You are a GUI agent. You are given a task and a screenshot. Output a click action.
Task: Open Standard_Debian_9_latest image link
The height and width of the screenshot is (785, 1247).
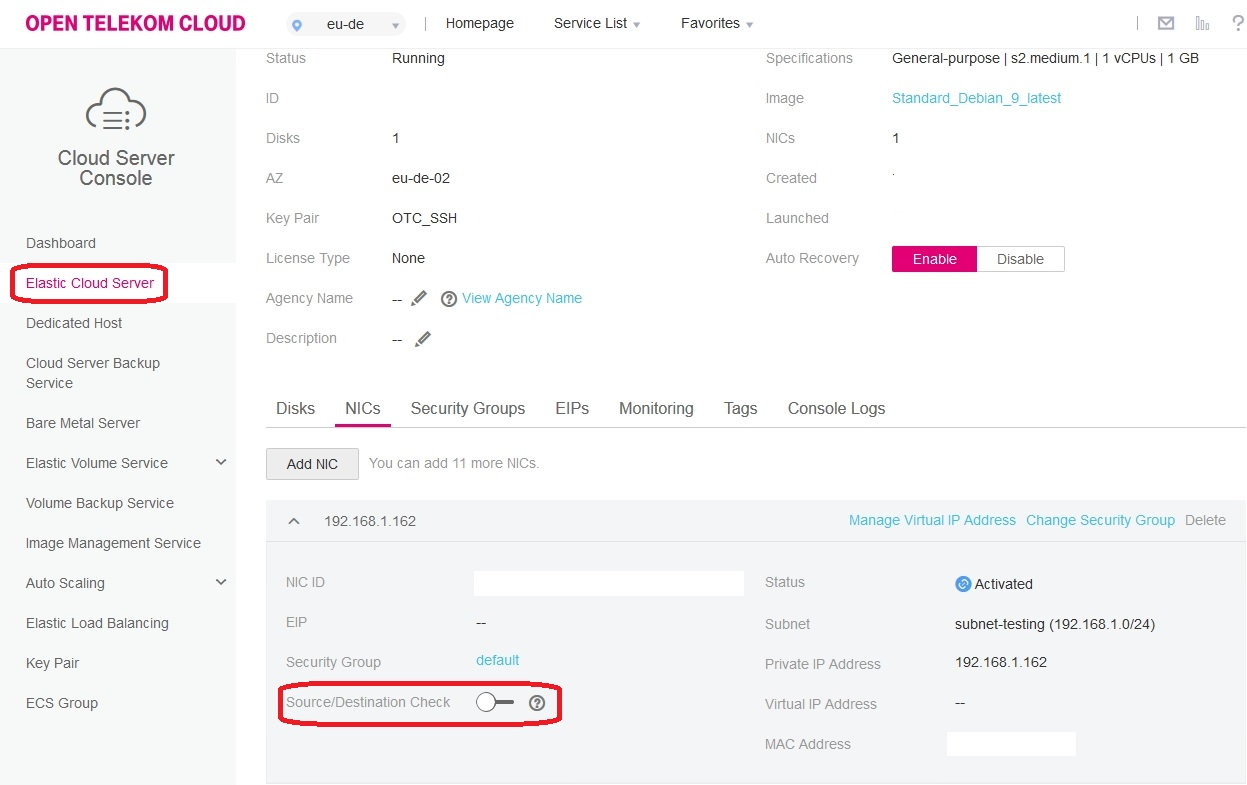976,98
